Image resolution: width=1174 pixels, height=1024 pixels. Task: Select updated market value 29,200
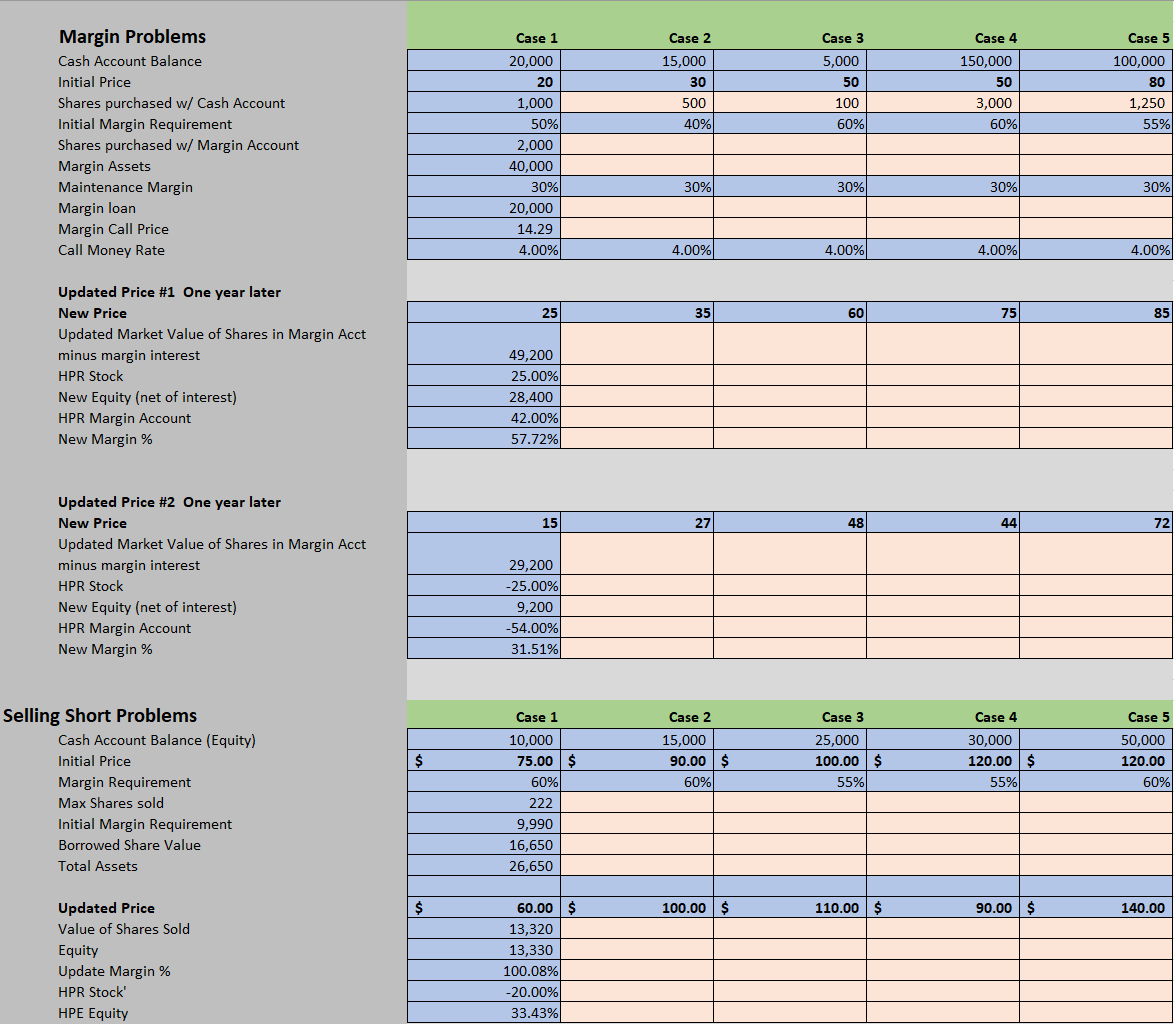coord(484,553)
